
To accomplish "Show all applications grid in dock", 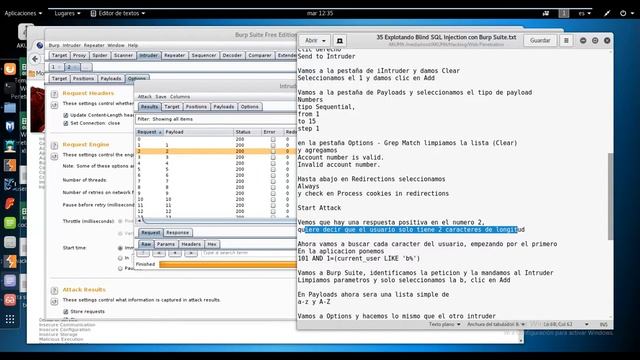I will coord(10,319).
